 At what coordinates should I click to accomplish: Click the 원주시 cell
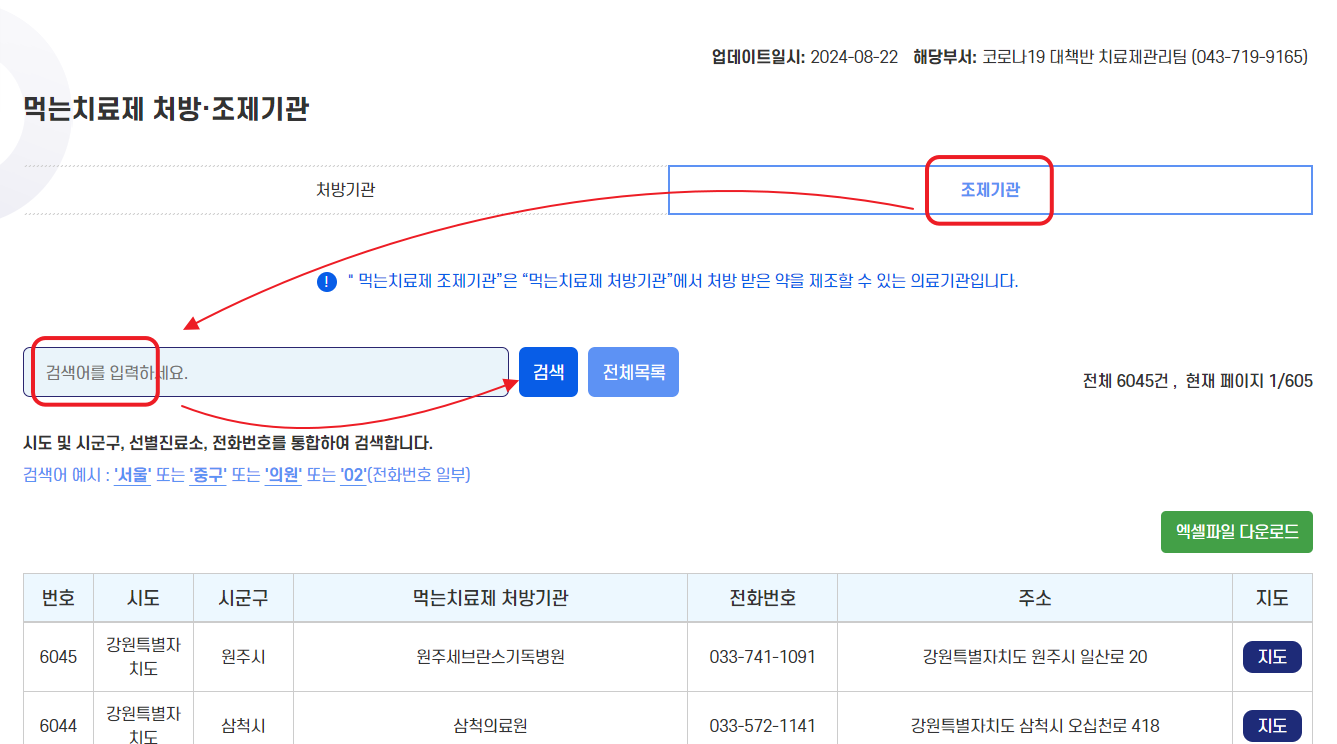coord(243,657)
